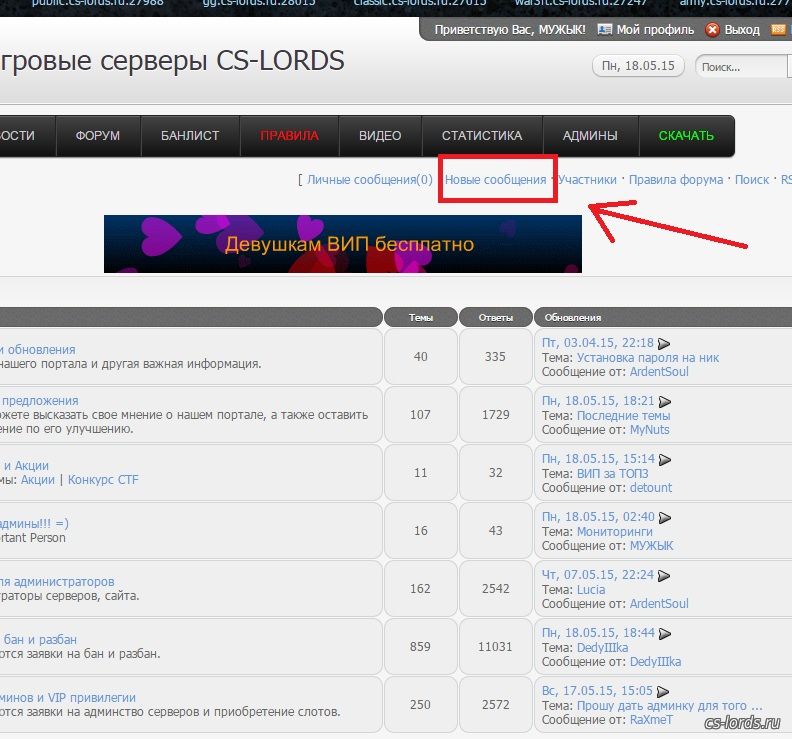Open topic Установка пароля на ник

648,358
